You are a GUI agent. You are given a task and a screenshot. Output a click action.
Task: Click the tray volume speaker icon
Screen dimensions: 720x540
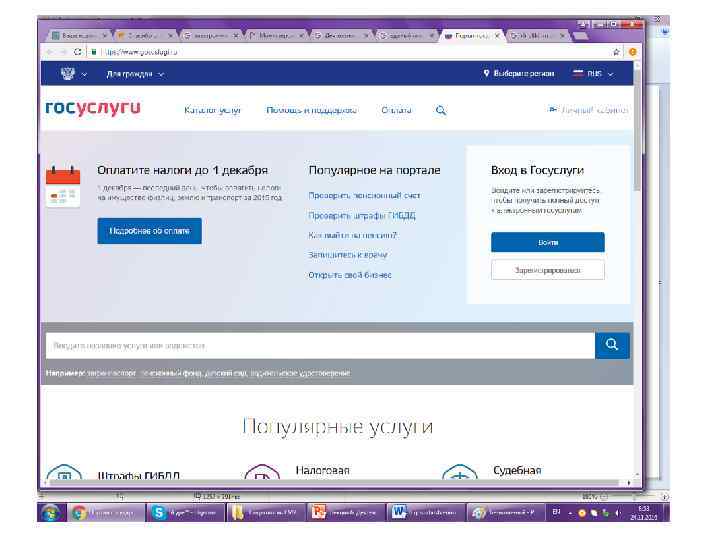(617, 513)
